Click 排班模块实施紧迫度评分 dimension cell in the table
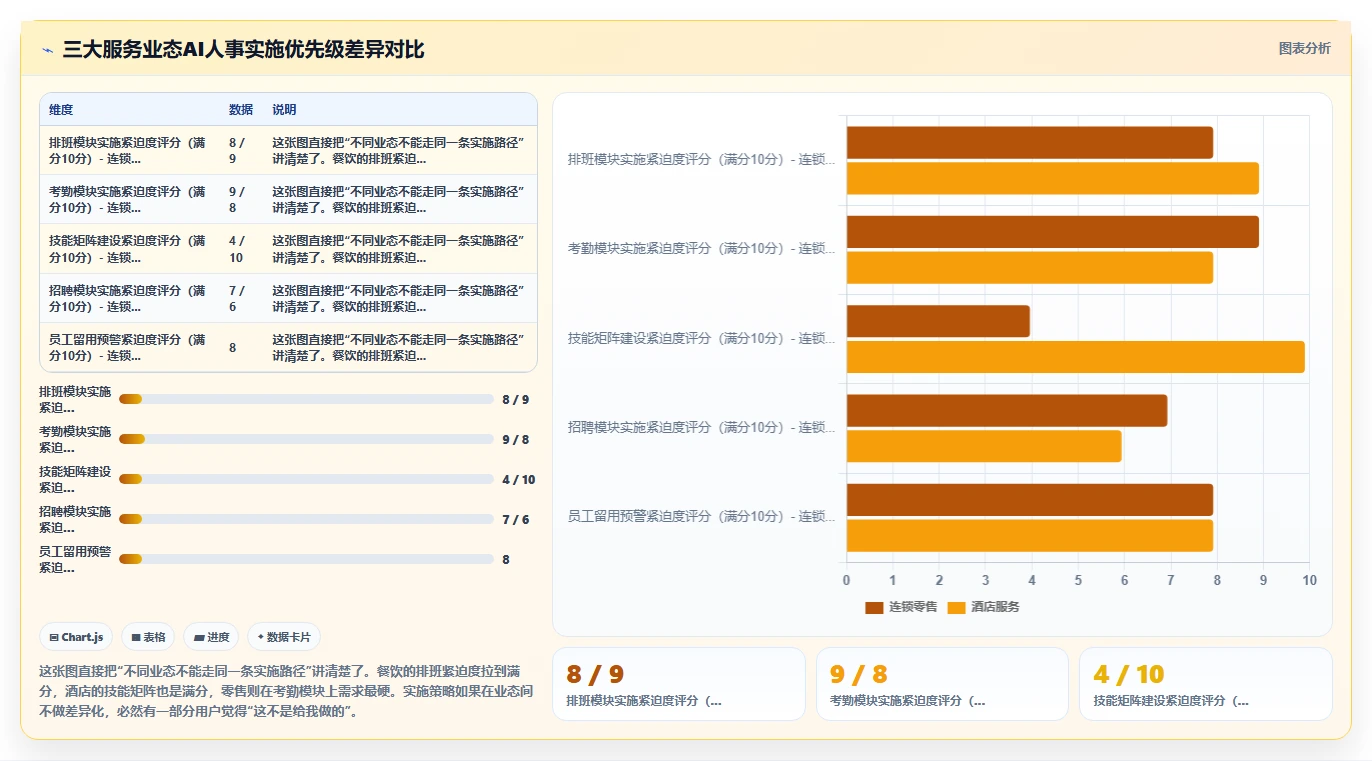1372x761 pixels. click(129, 150)
